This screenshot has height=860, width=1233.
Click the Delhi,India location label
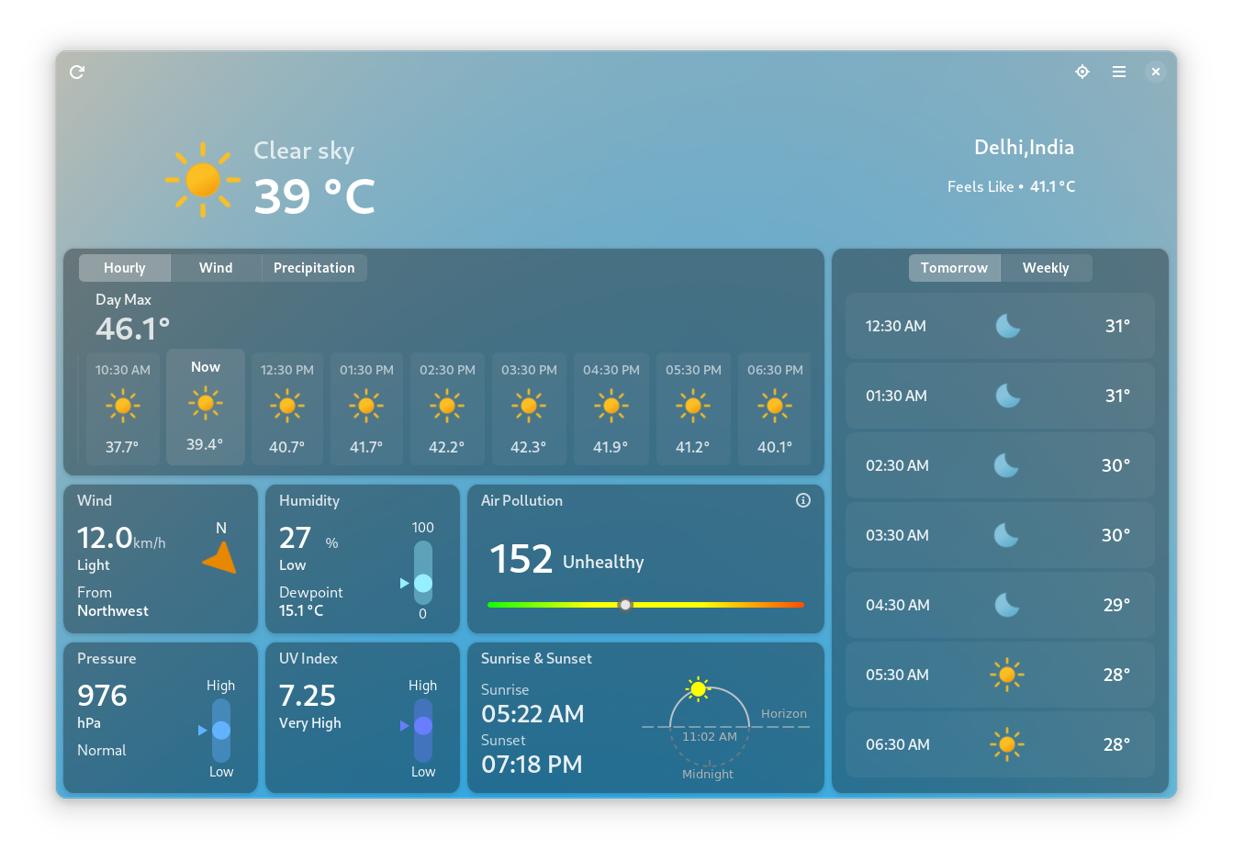[1024, 147]
